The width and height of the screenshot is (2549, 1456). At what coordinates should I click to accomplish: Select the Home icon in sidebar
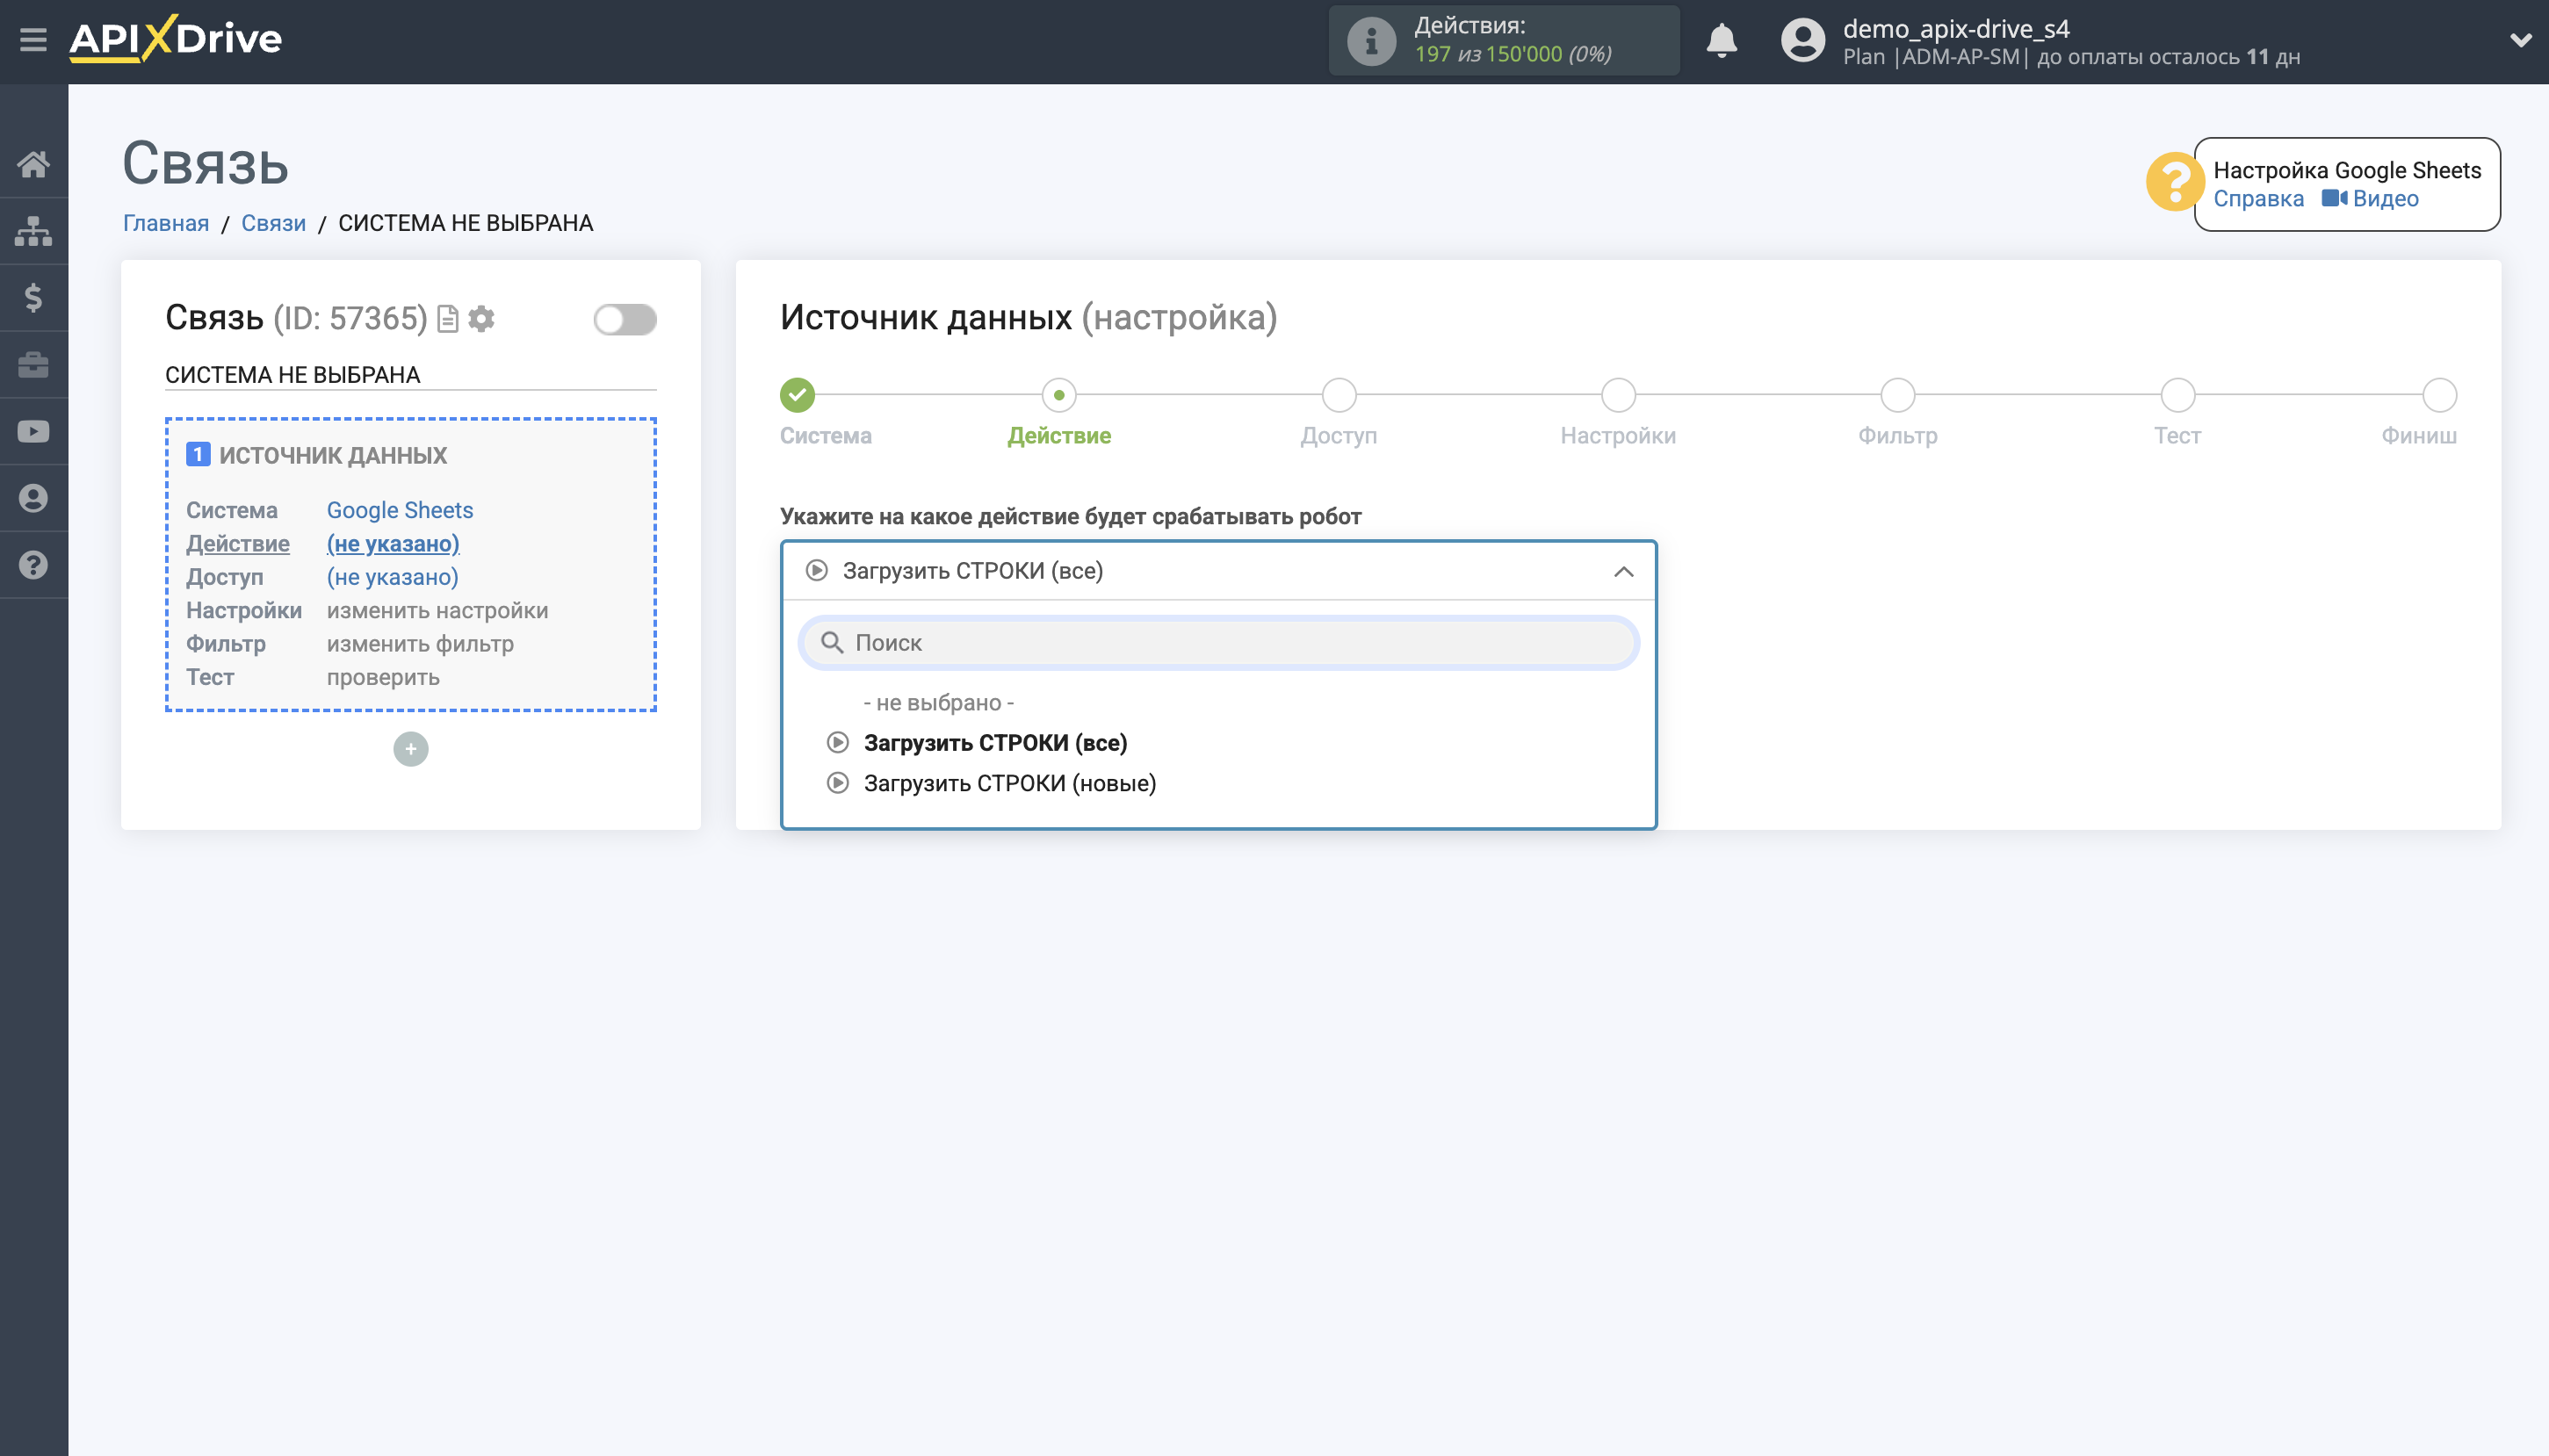pos(33,163)
